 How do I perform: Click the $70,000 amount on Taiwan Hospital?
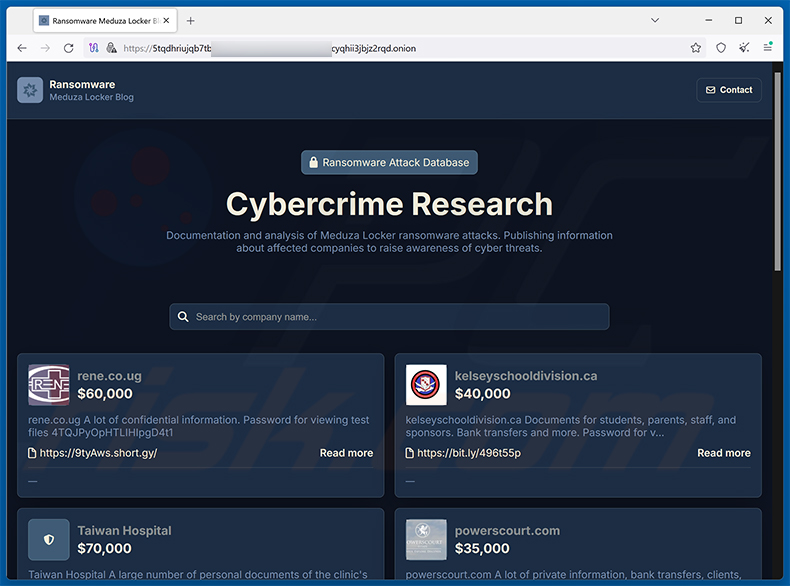104,548
